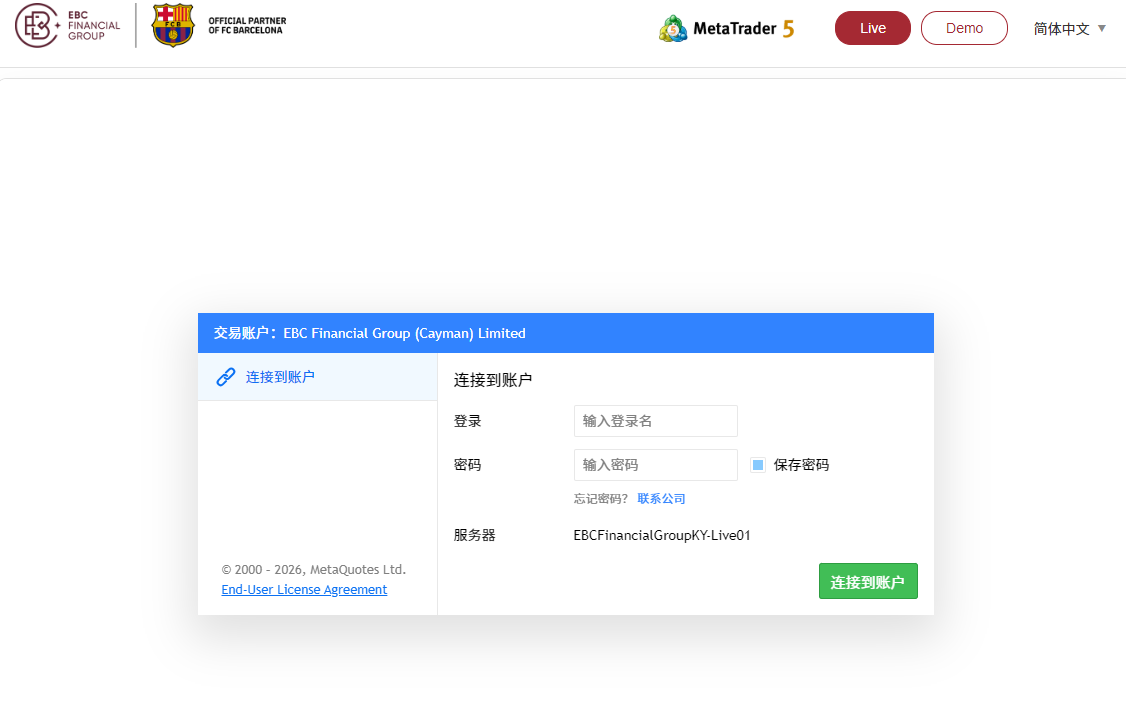Click the language selector chevron arrow
The image size is (1126, 707).
[1102, 29]
